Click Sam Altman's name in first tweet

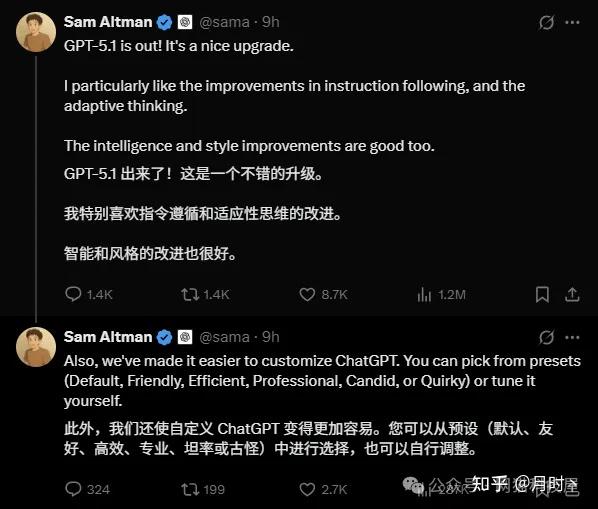108,22
